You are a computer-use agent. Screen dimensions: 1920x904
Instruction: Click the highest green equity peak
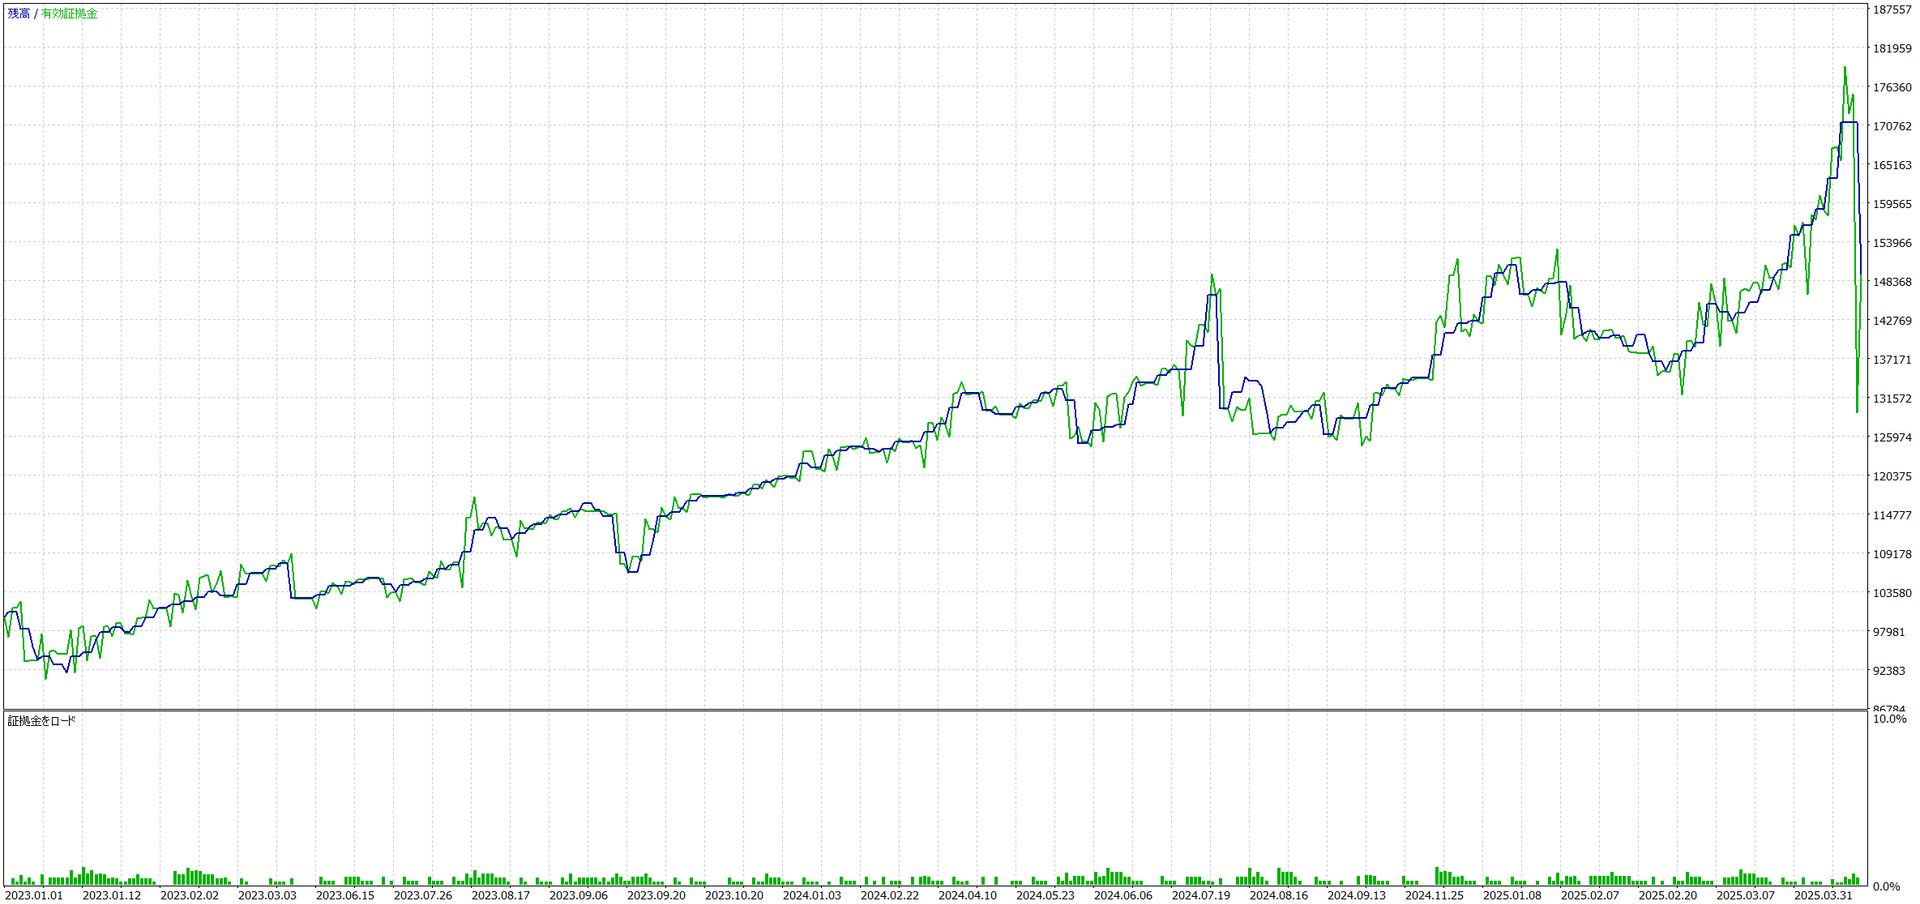click(1844, 68)
